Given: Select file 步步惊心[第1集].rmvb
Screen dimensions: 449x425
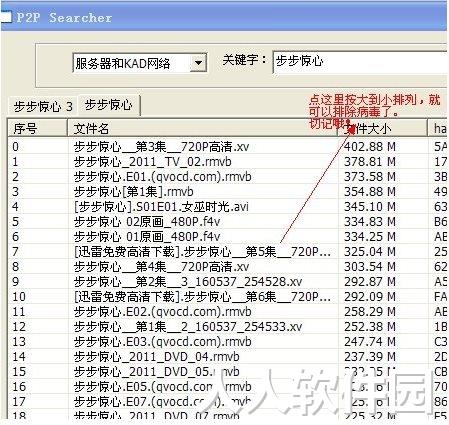Looking at the screenshot, I should point(134,192).
